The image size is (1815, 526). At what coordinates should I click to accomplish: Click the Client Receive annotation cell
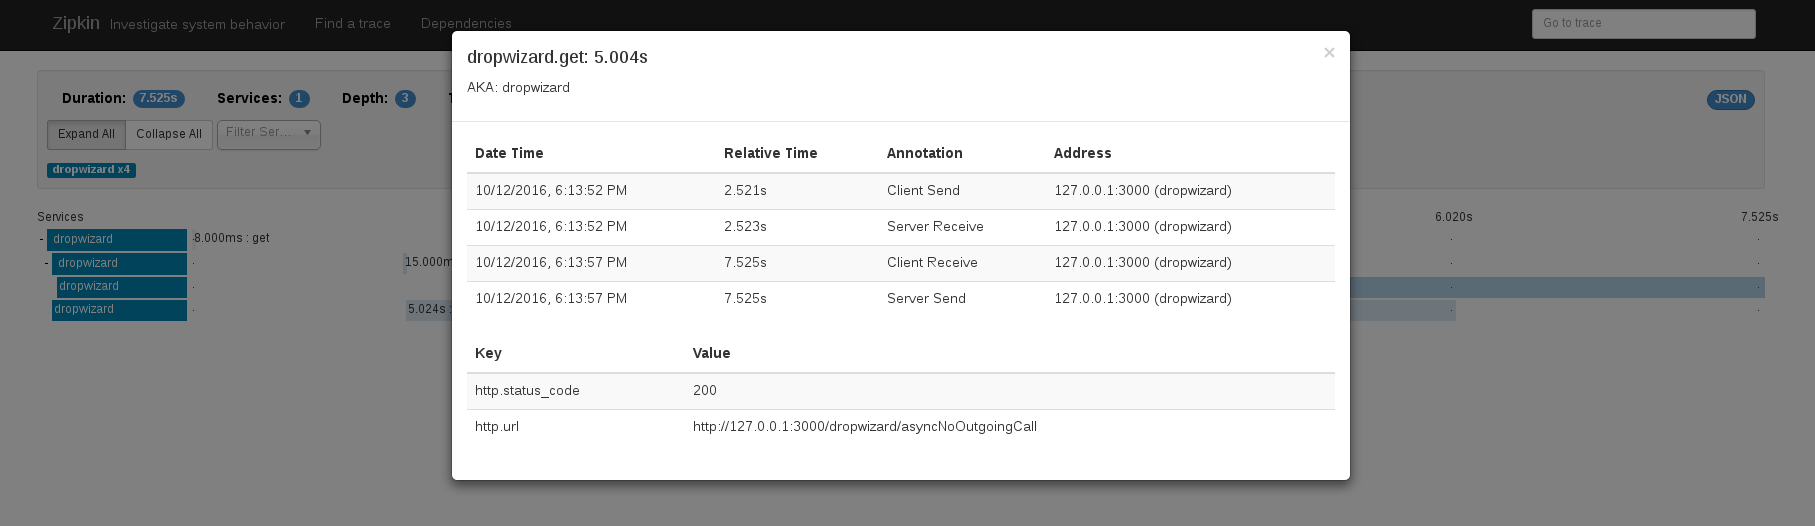point(932,263)
